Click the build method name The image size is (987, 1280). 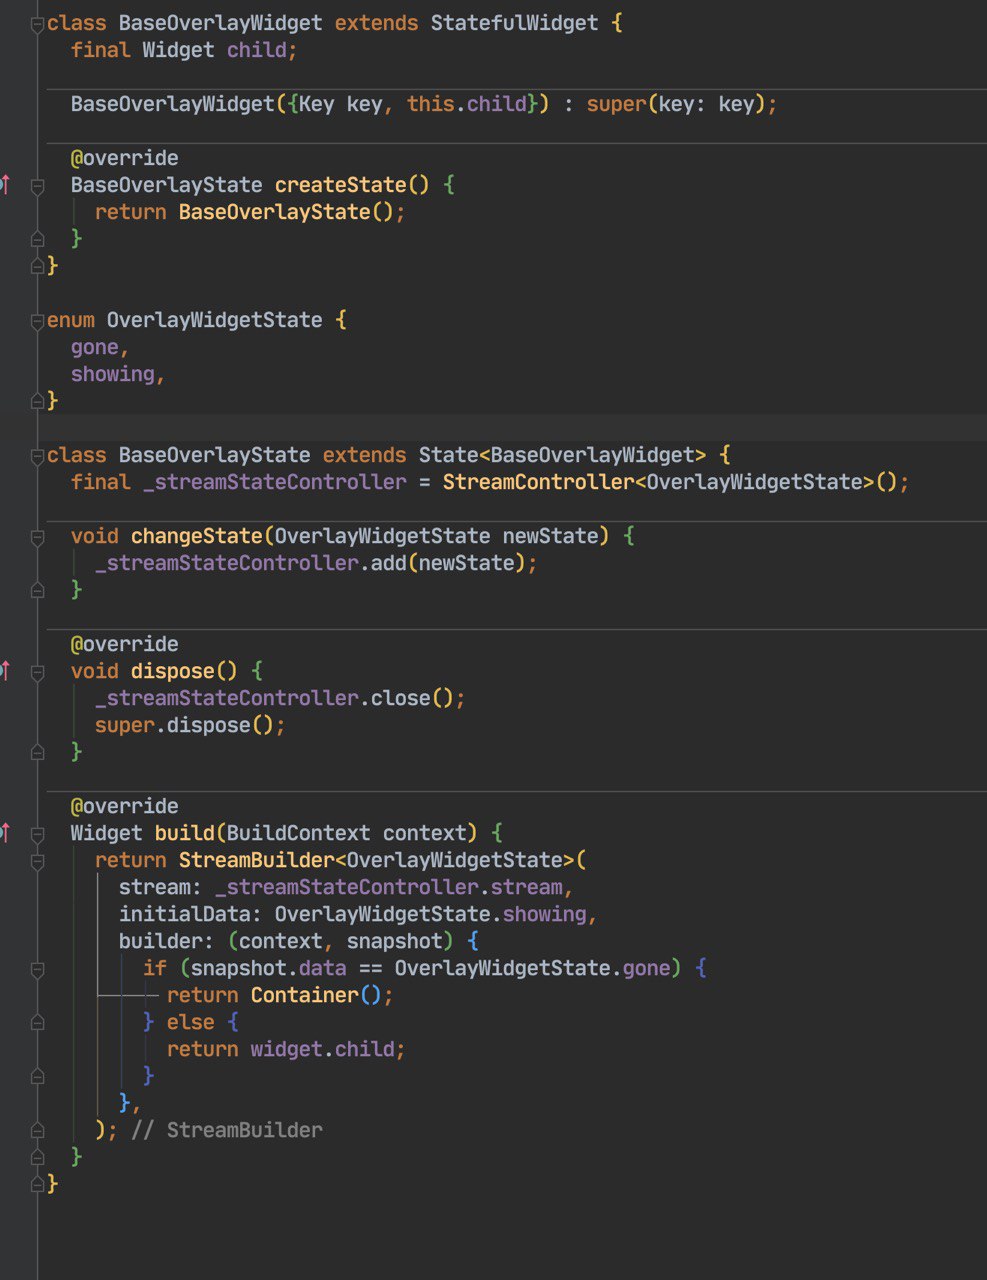184,833
